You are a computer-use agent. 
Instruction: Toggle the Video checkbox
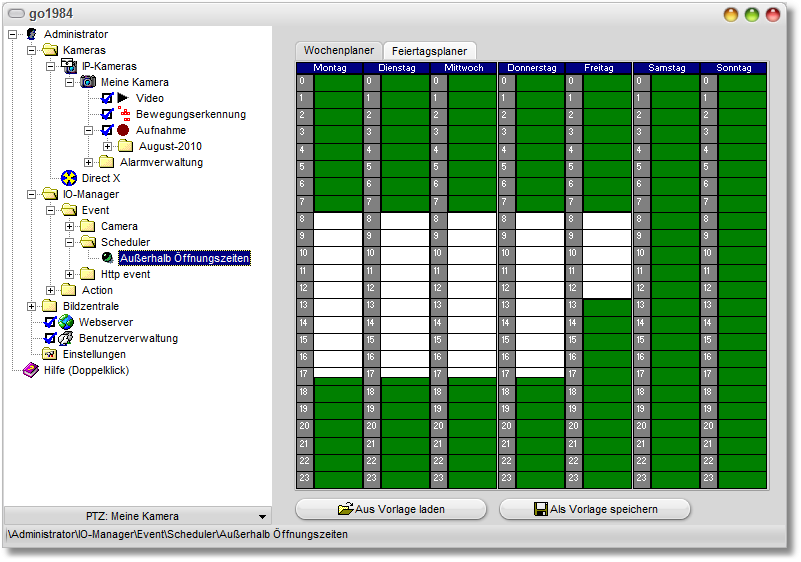[107, 98]
